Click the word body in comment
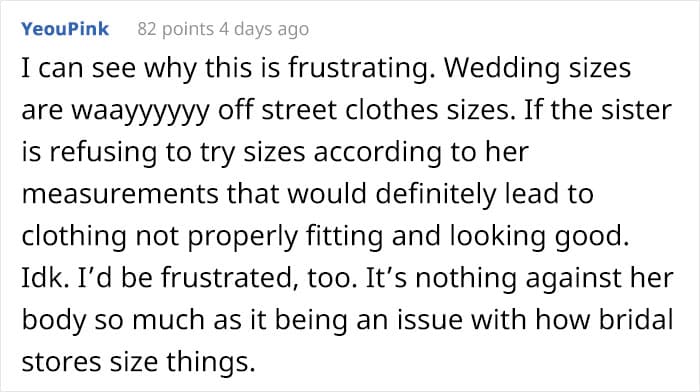This screenshot has height=392, width=700. point(54,321)
